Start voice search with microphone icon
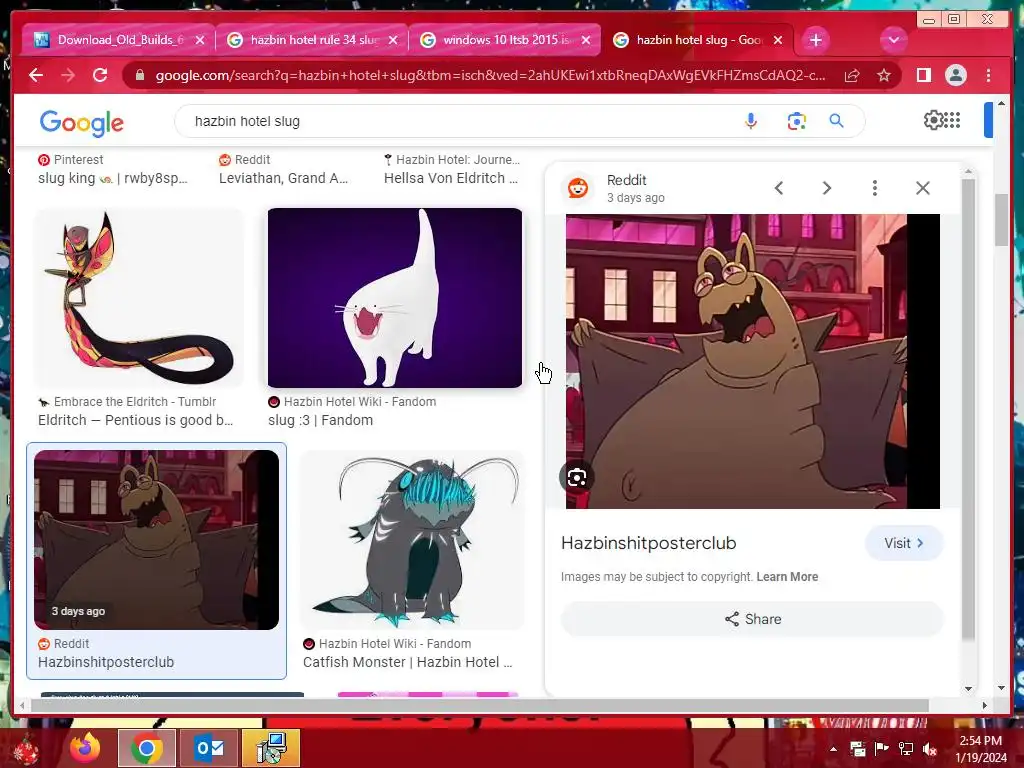Image resolution: width=1024 pixels, height=768 pixels. tap(751, 121)
